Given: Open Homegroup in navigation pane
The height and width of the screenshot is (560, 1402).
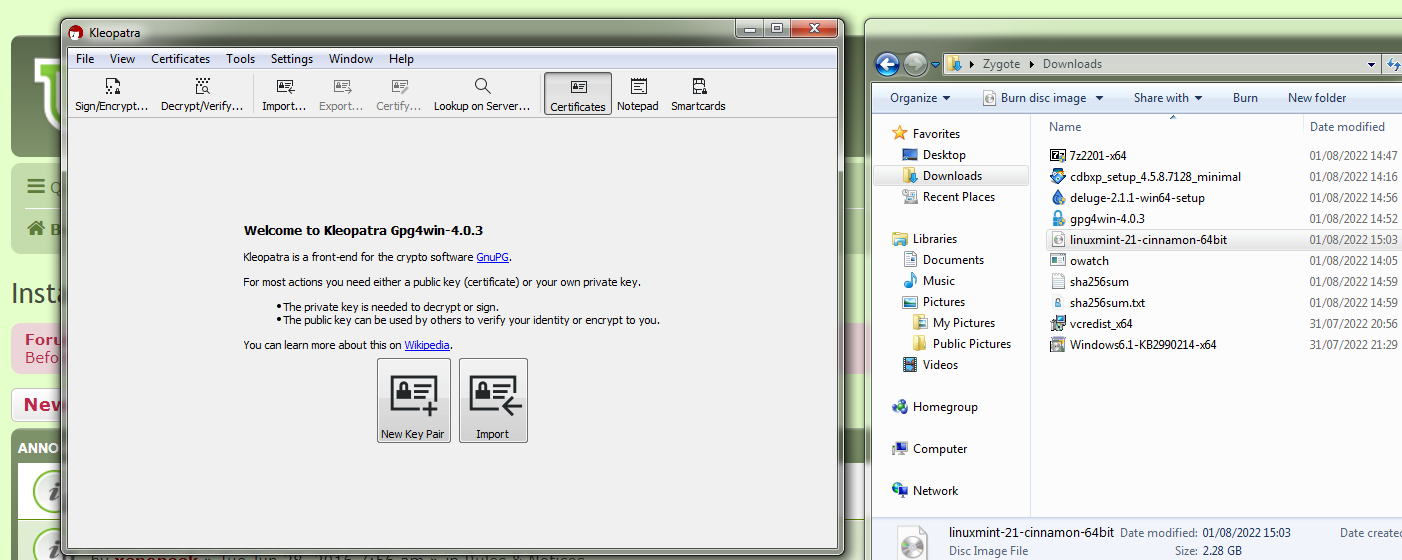Looking at the screenshot, I should [935, 407].
